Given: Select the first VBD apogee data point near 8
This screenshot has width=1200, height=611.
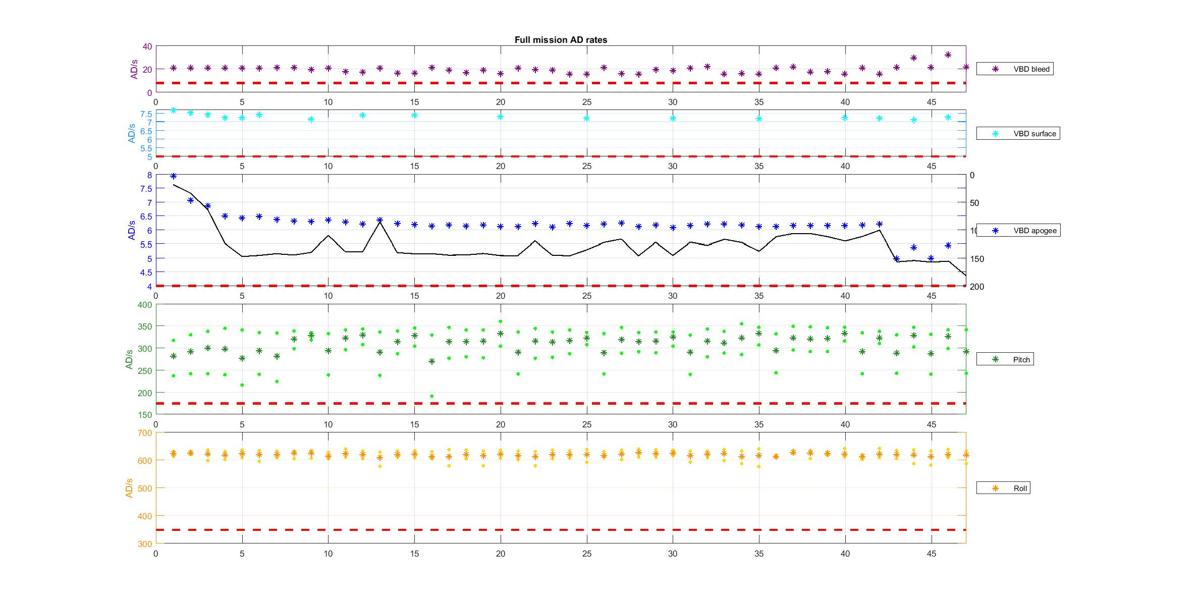Looking at the screenshot, I should point(173,176).
